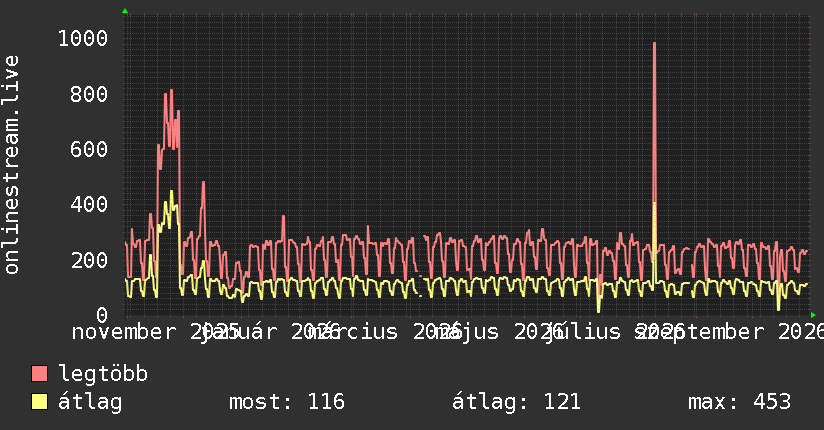Select the átlag legend label beside the yellow swatch

[90, 402]
